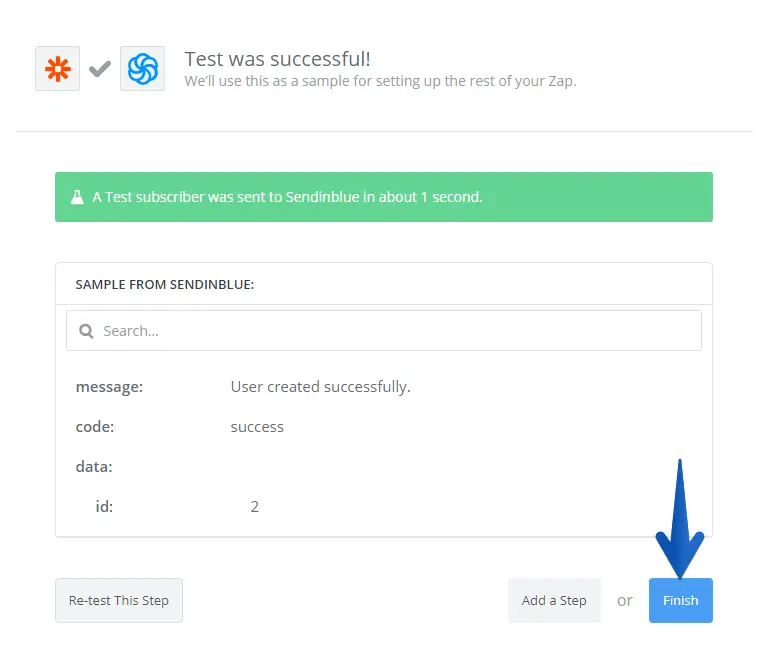Click the green Test subscriber sent message
The height and width of the screenshot is (663, 757).
click(x=287, y=197)
